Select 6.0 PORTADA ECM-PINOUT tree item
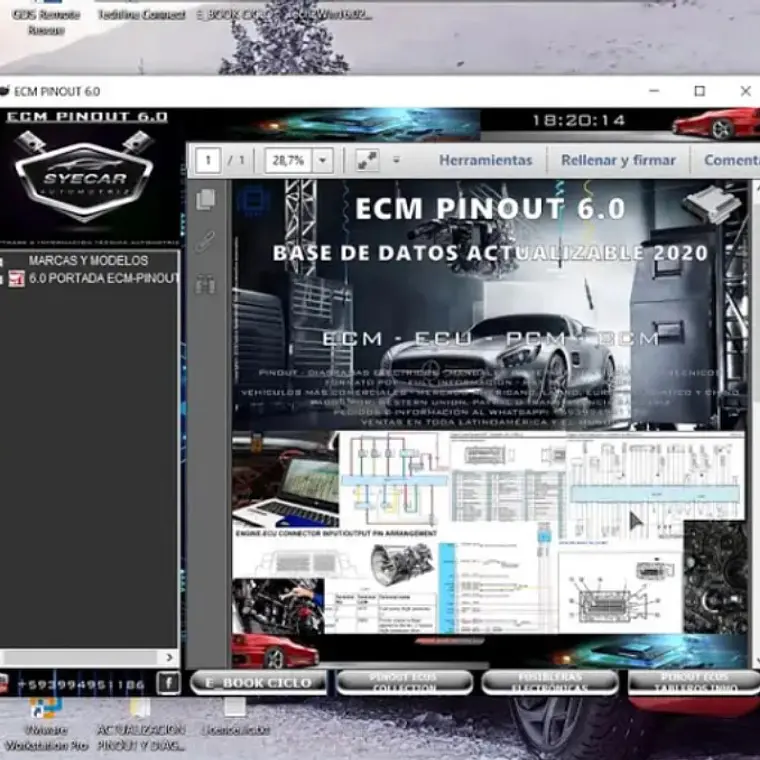This screenshot has height=760, width=760. (x=104, y=279)
